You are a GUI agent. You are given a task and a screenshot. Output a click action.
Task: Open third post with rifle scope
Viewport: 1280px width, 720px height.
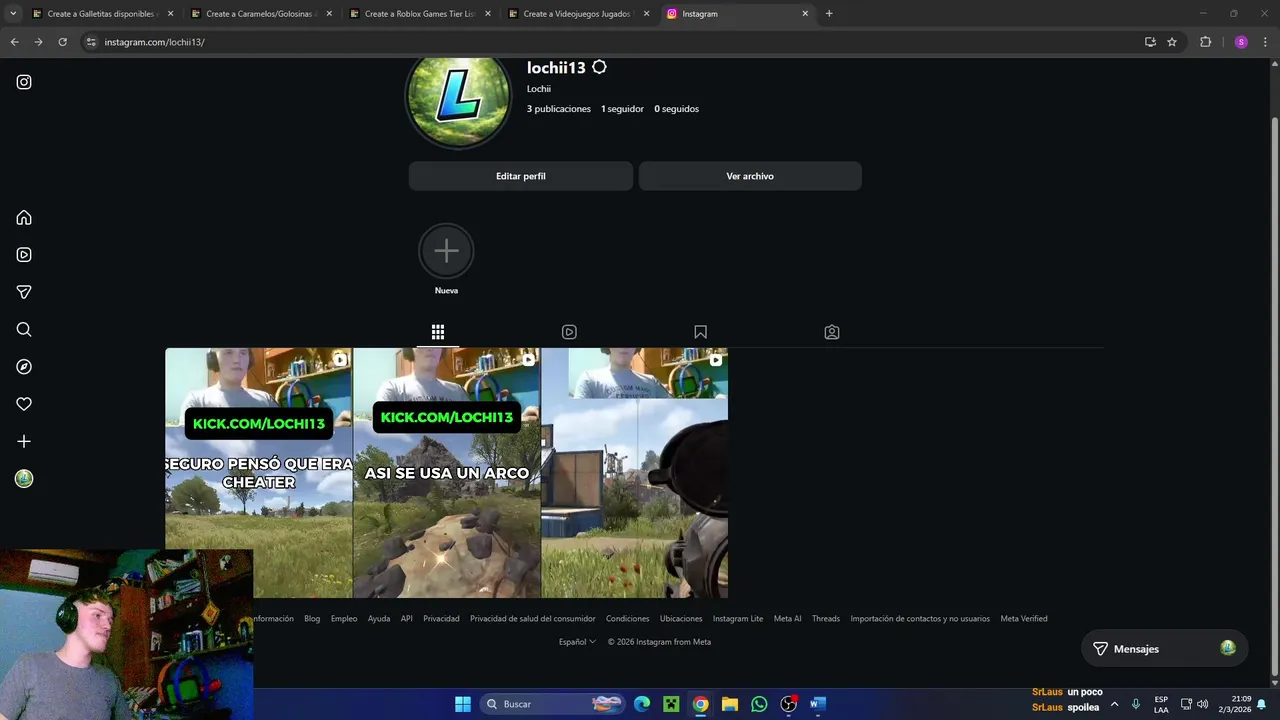coord(635,473)
